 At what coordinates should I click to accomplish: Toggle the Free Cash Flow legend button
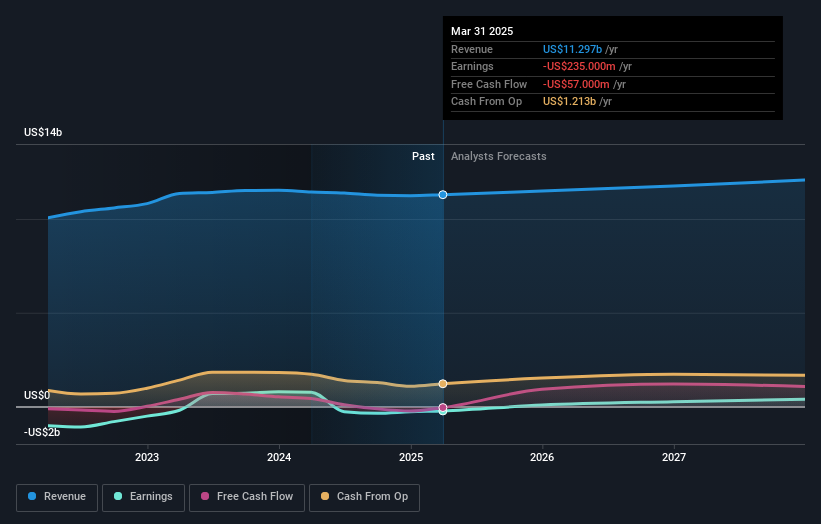247,497
